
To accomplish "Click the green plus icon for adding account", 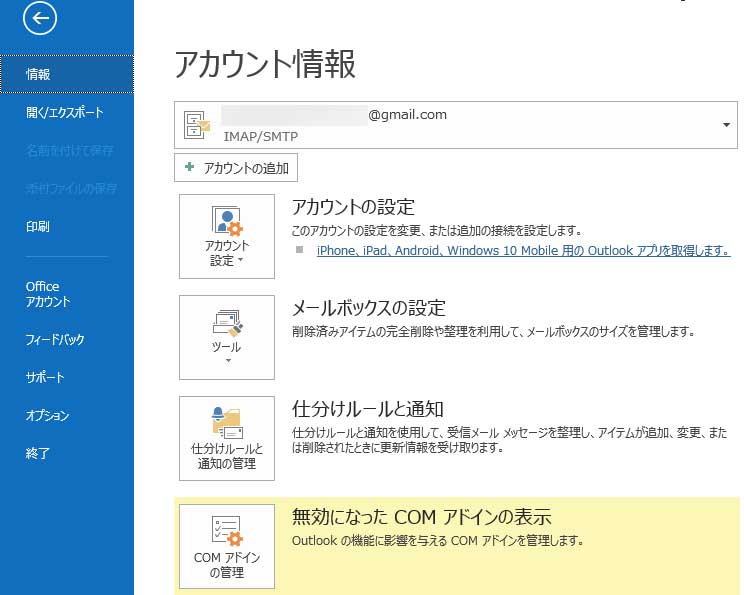I will pyautogui.click(x=190, y=167).
